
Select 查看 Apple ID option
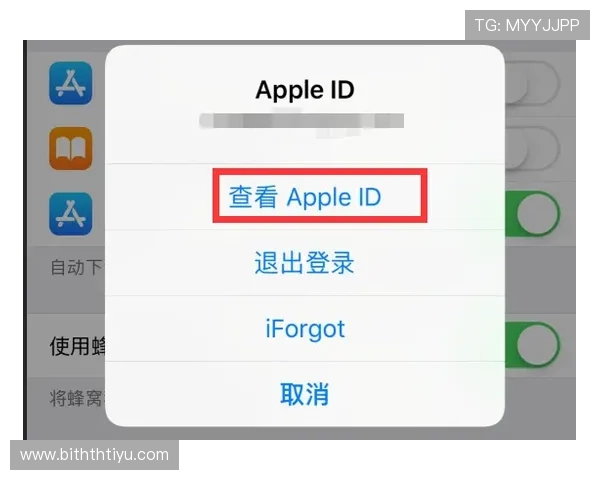click(x=305, y=197)
